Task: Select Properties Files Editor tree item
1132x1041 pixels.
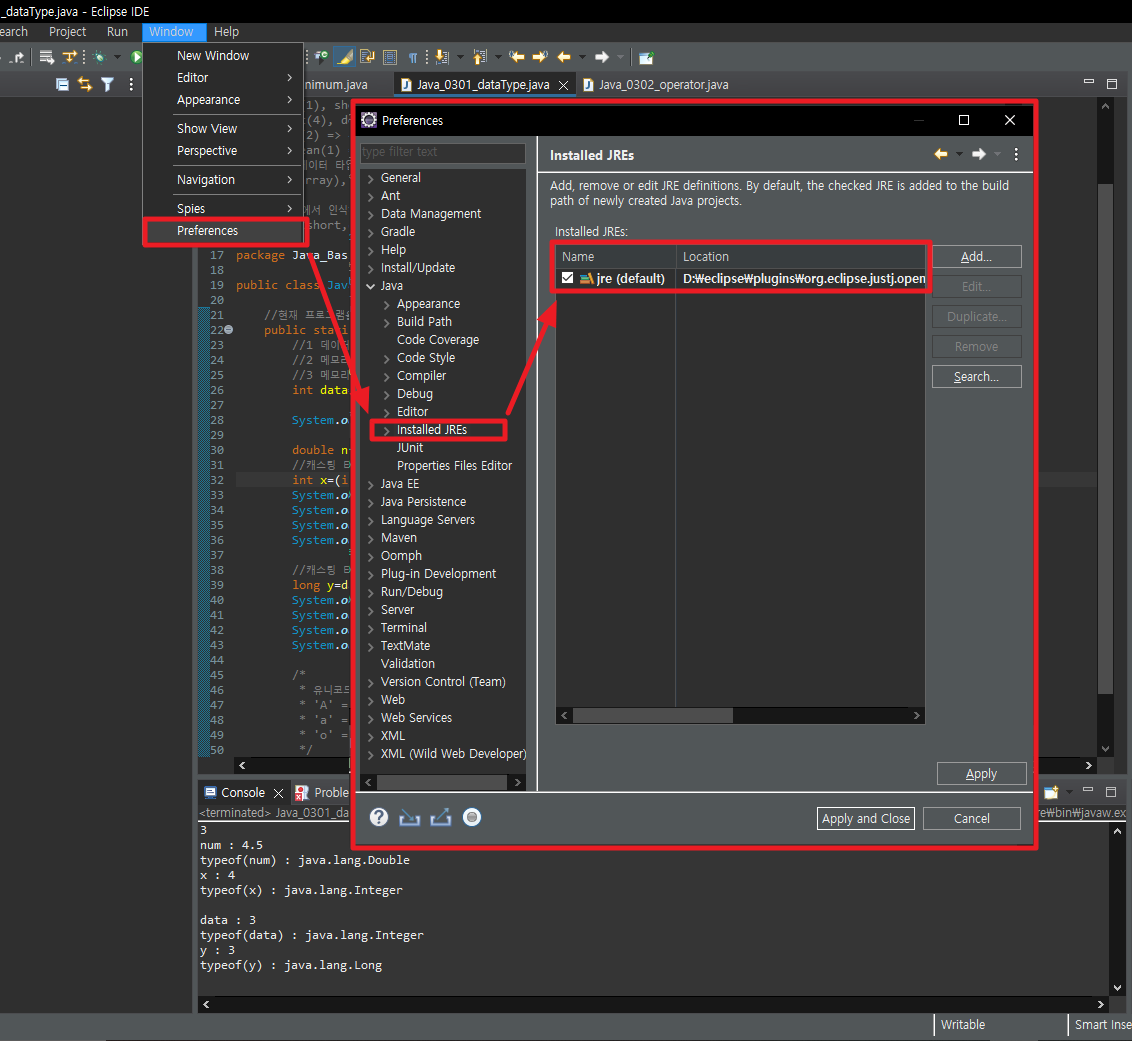Action: [x=454, y=466]
